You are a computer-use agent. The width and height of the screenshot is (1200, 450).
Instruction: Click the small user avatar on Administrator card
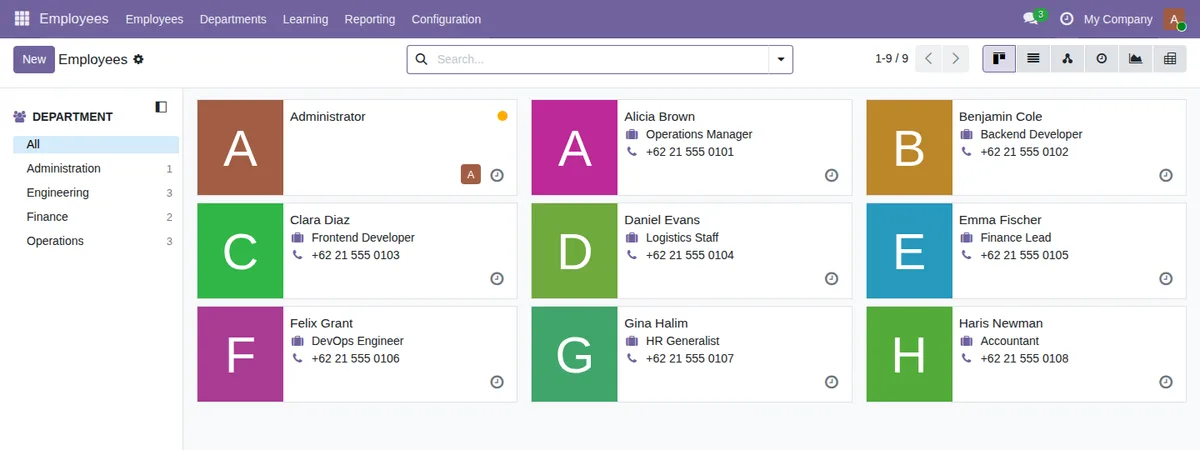point(471,175)
